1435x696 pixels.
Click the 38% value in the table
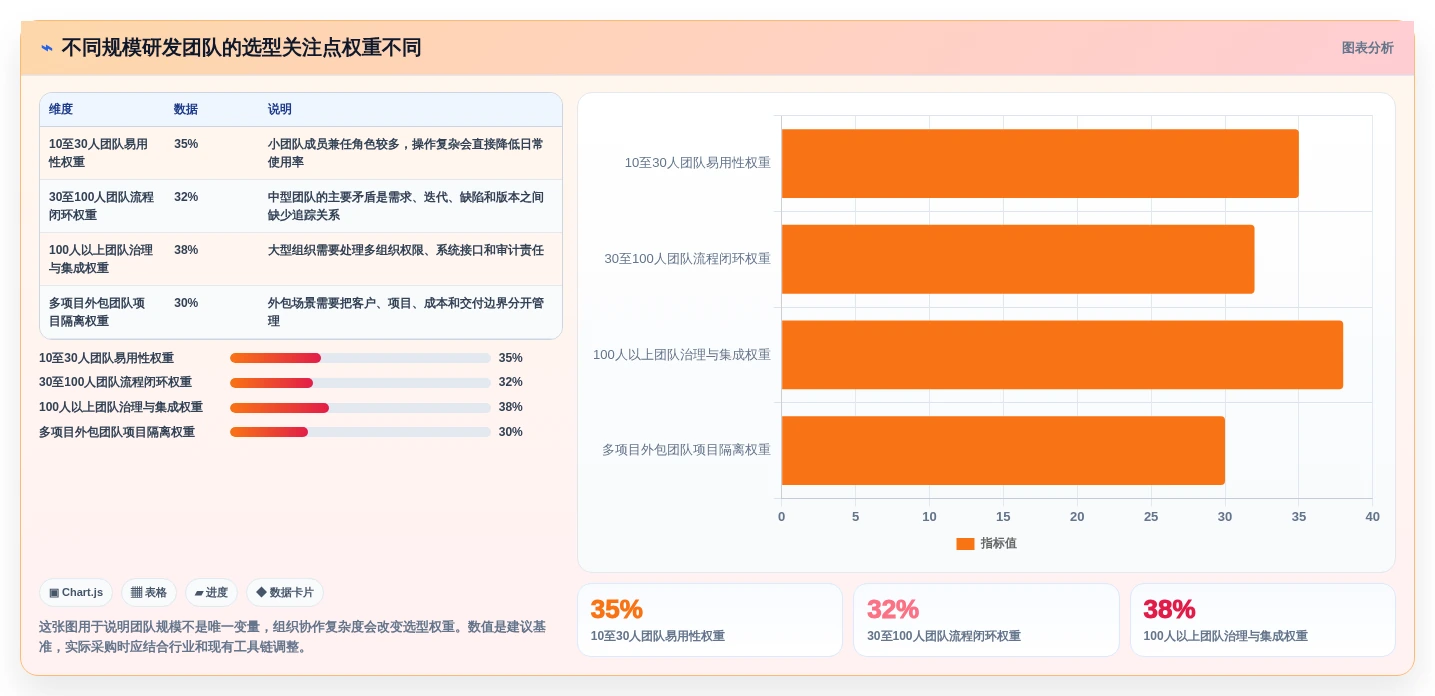click(186, 250)
